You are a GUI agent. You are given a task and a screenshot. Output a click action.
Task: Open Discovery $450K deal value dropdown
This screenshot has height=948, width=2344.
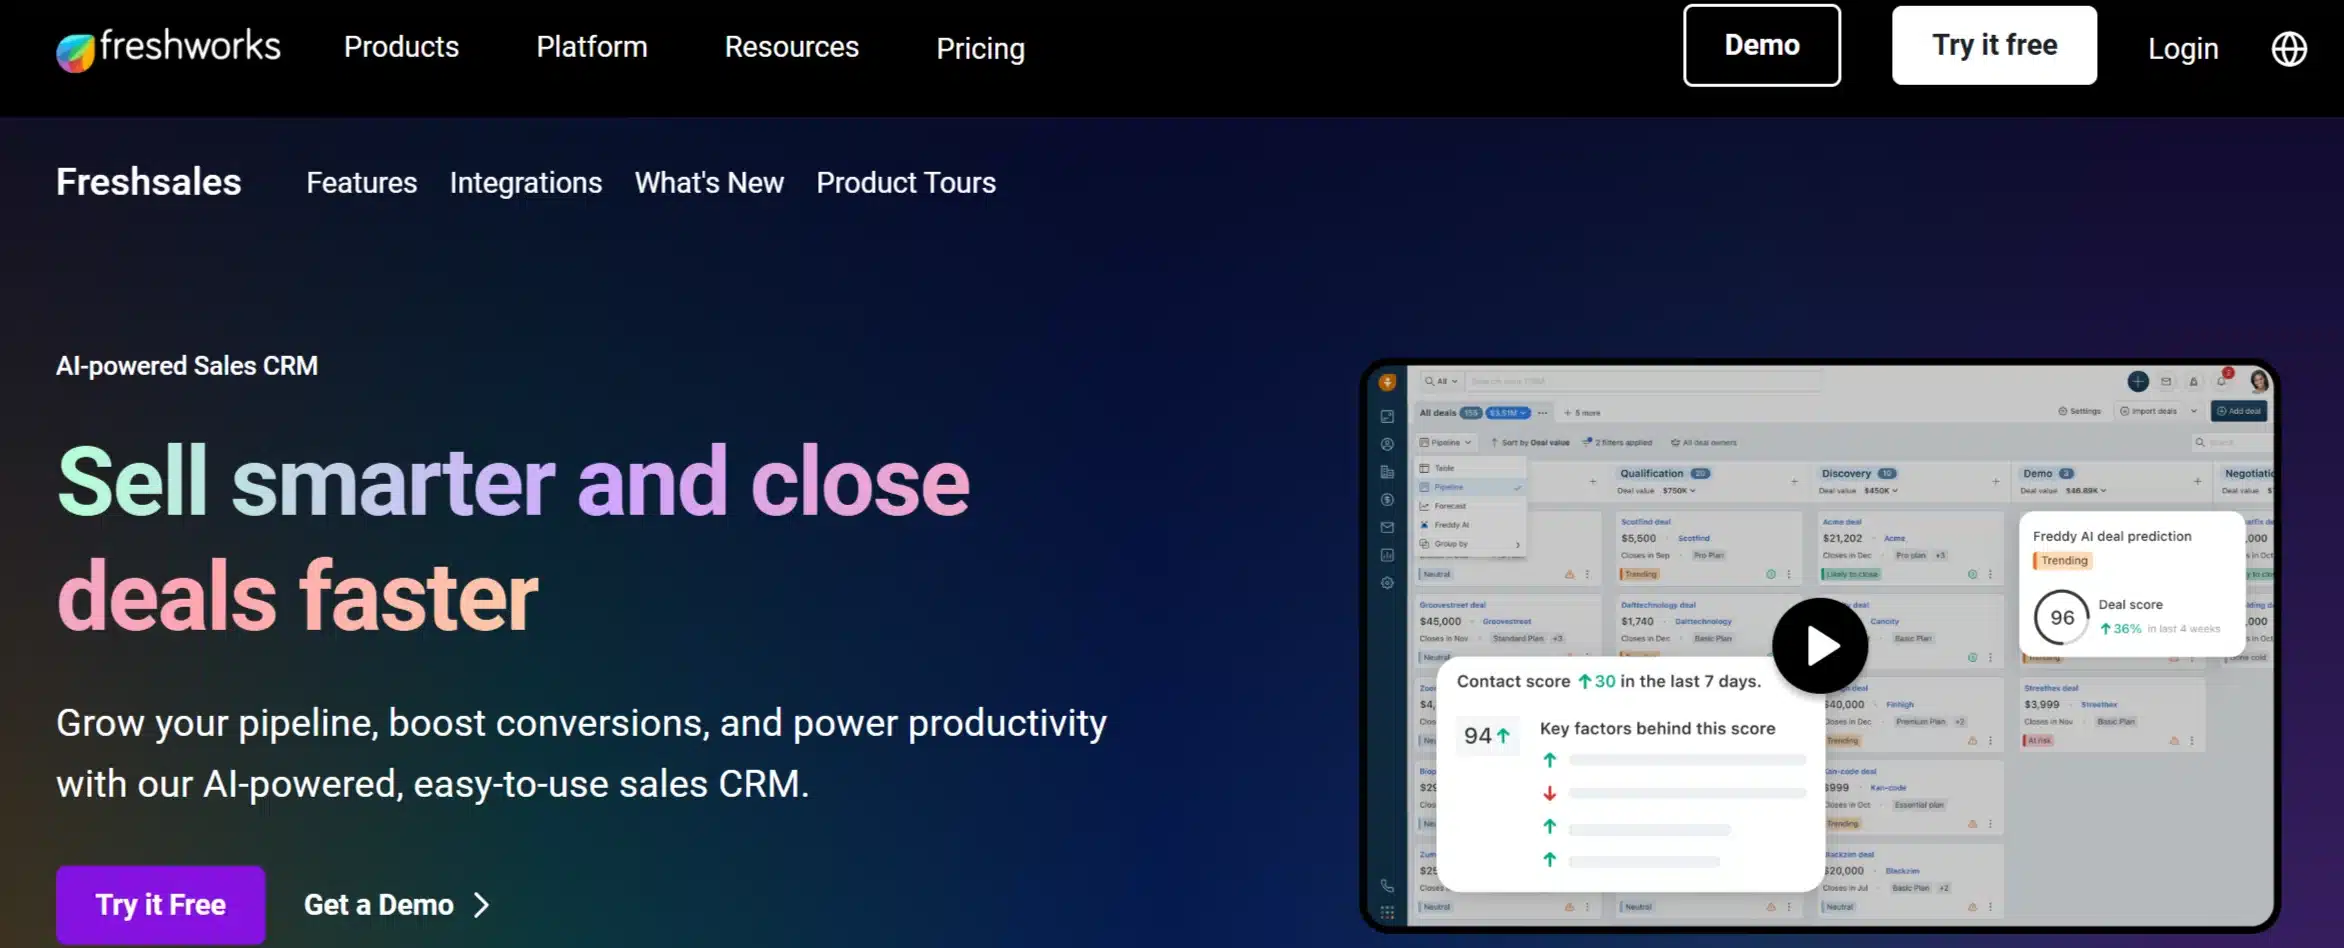point(1880,491)
